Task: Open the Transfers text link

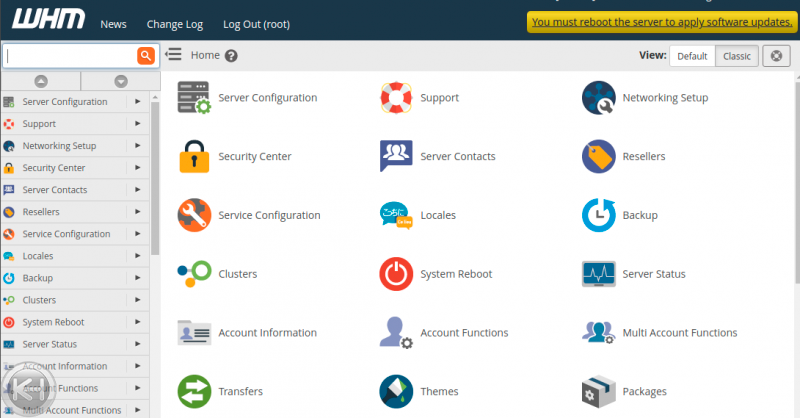Action: (x=240, y=391)
